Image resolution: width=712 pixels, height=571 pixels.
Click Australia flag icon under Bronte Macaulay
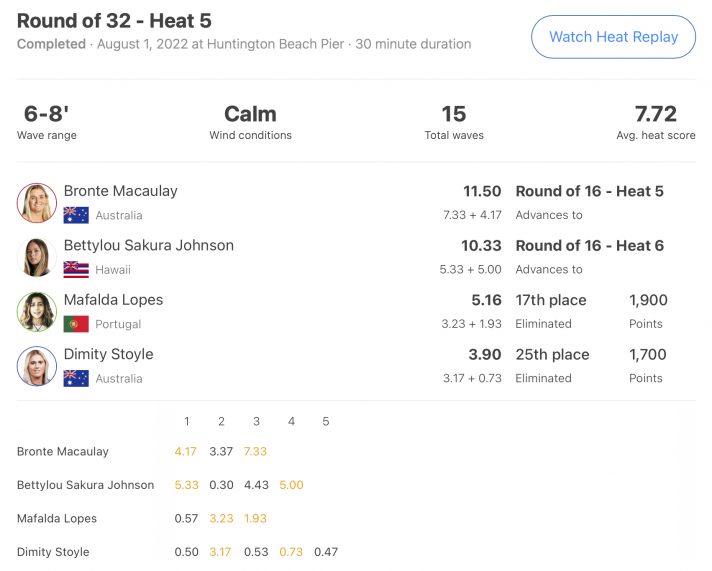click(x=76, y=215)
